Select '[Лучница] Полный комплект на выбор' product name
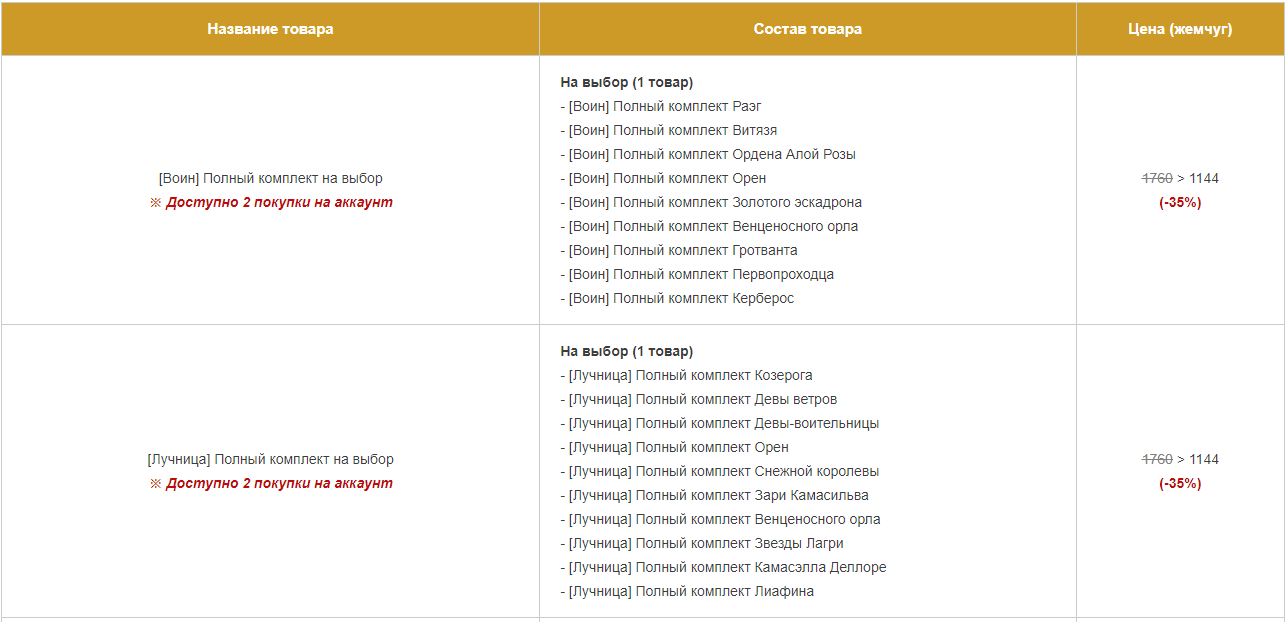This screenshot has height=622, width=1288. tap(270, 459)
